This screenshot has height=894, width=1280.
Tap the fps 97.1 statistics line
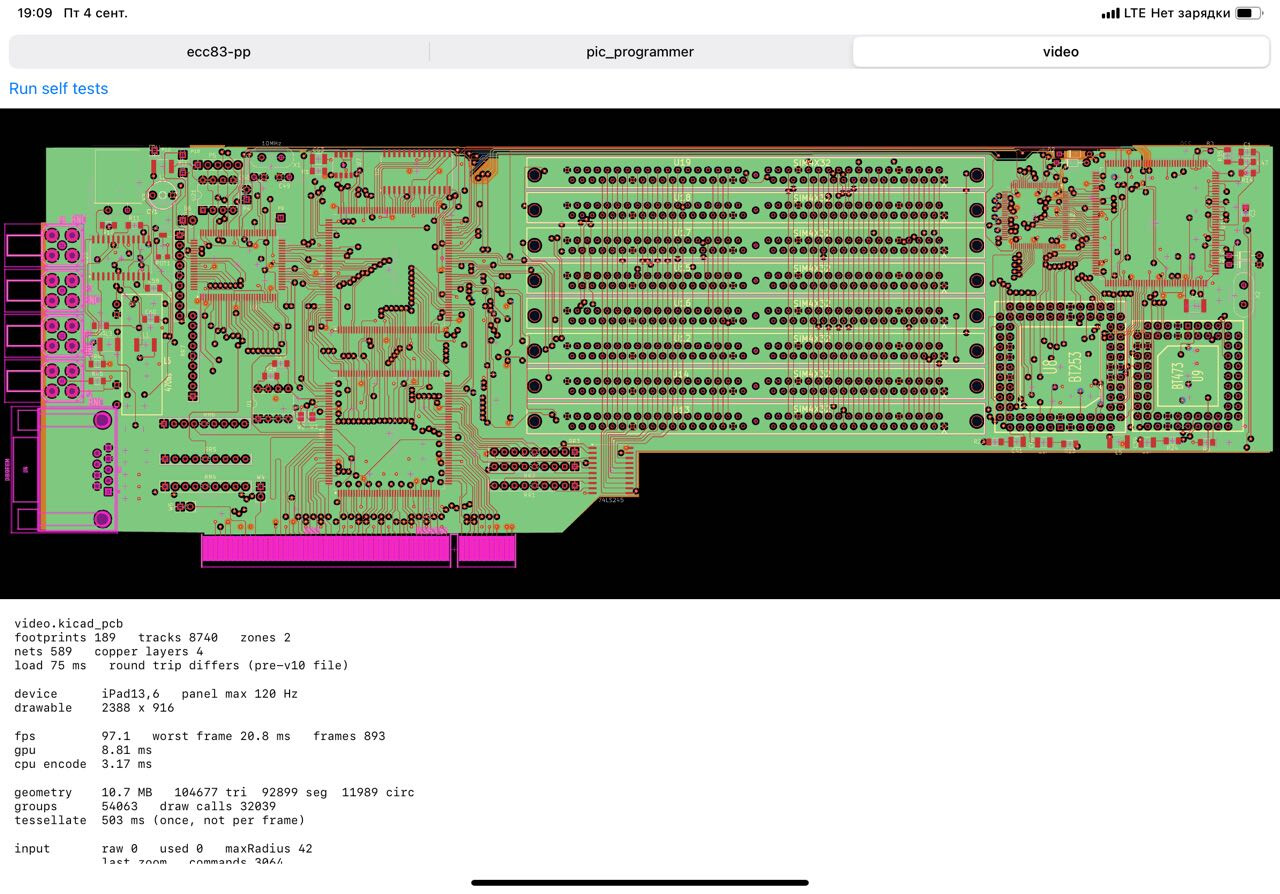click(200, 736)
